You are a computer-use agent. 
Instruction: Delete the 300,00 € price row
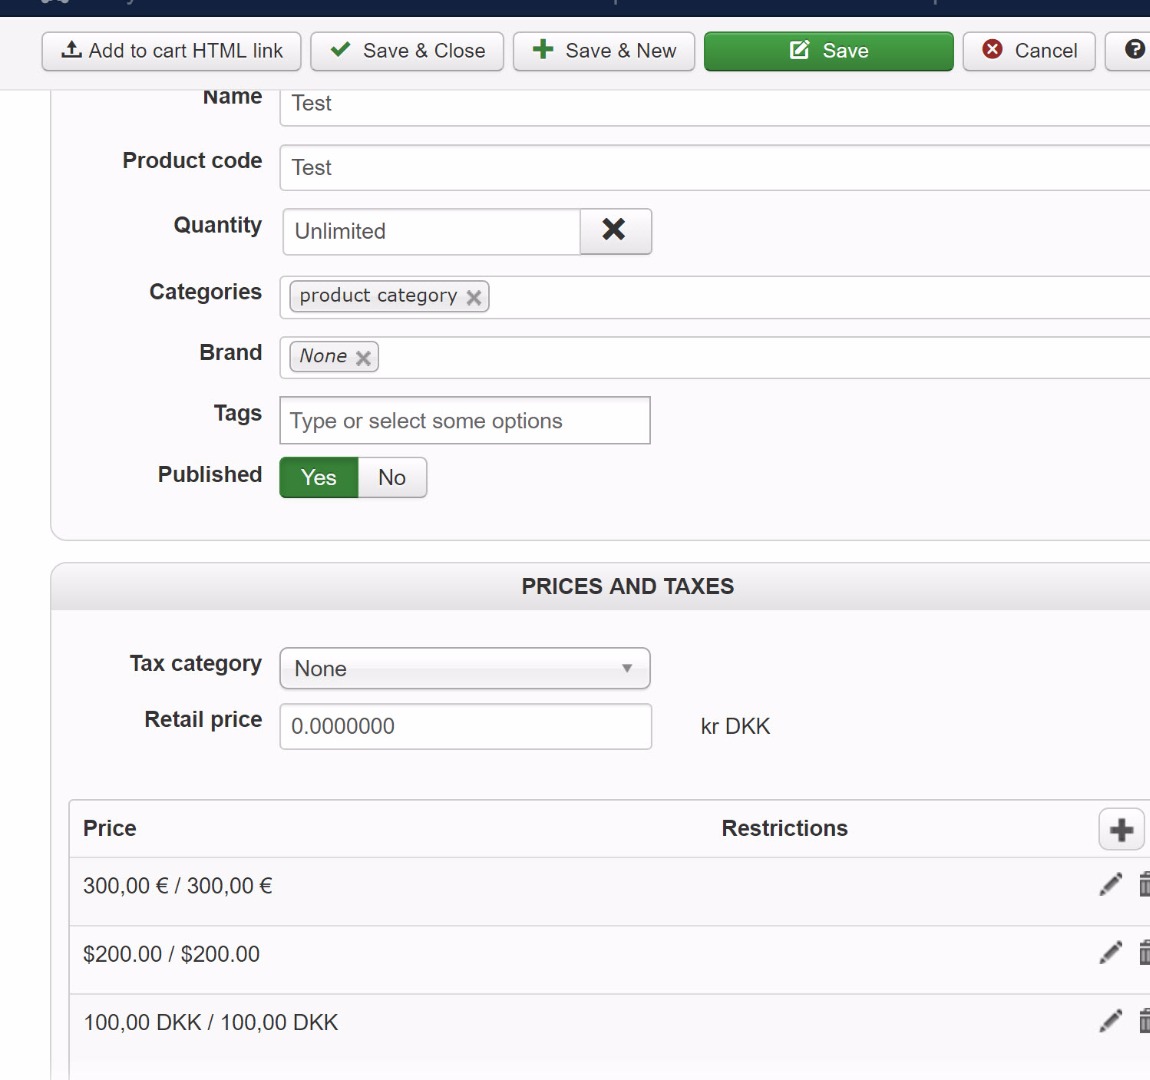coord(1144,885)
